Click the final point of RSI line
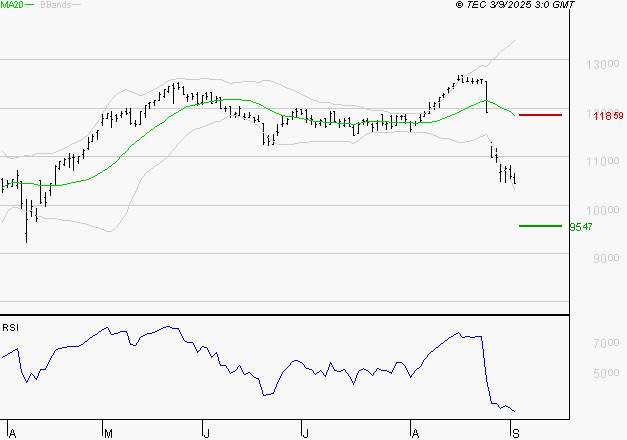The width and height of the screenshot is (627, 440). point(515,411)
